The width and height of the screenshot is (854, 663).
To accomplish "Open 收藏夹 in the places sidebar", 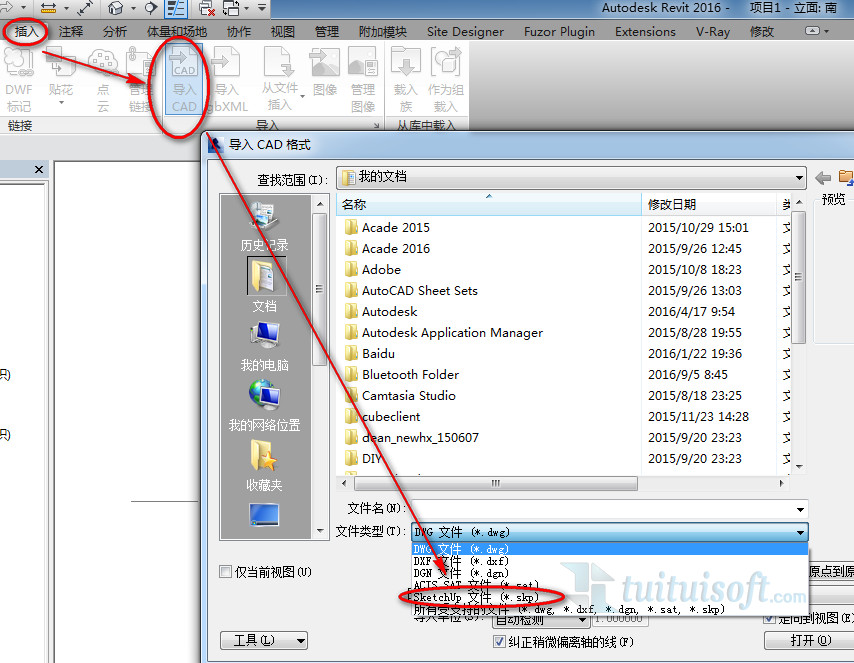I will coord(264,465).
